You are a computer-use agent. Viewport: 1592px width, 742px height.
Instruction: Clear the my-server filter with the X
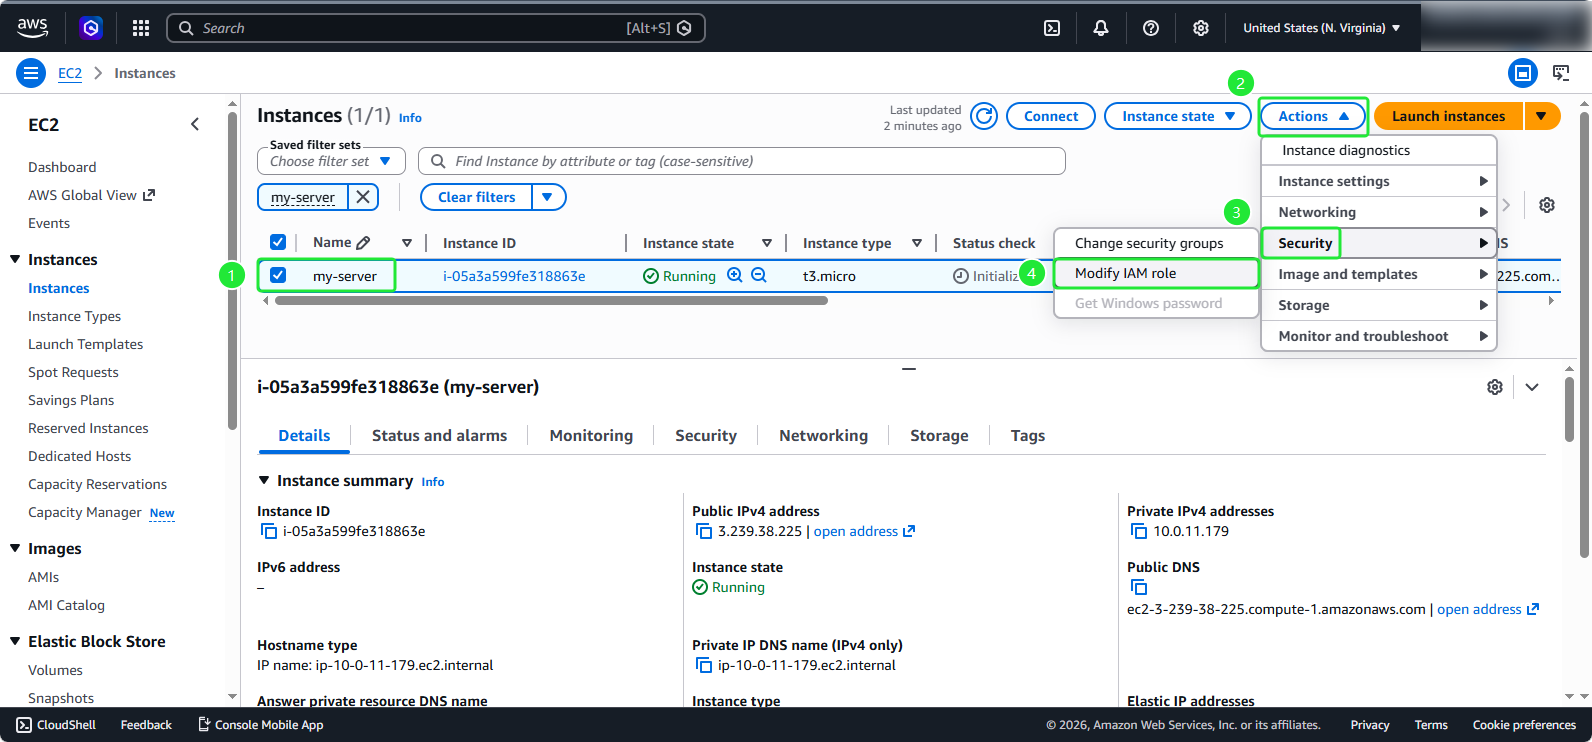point(363,197)
